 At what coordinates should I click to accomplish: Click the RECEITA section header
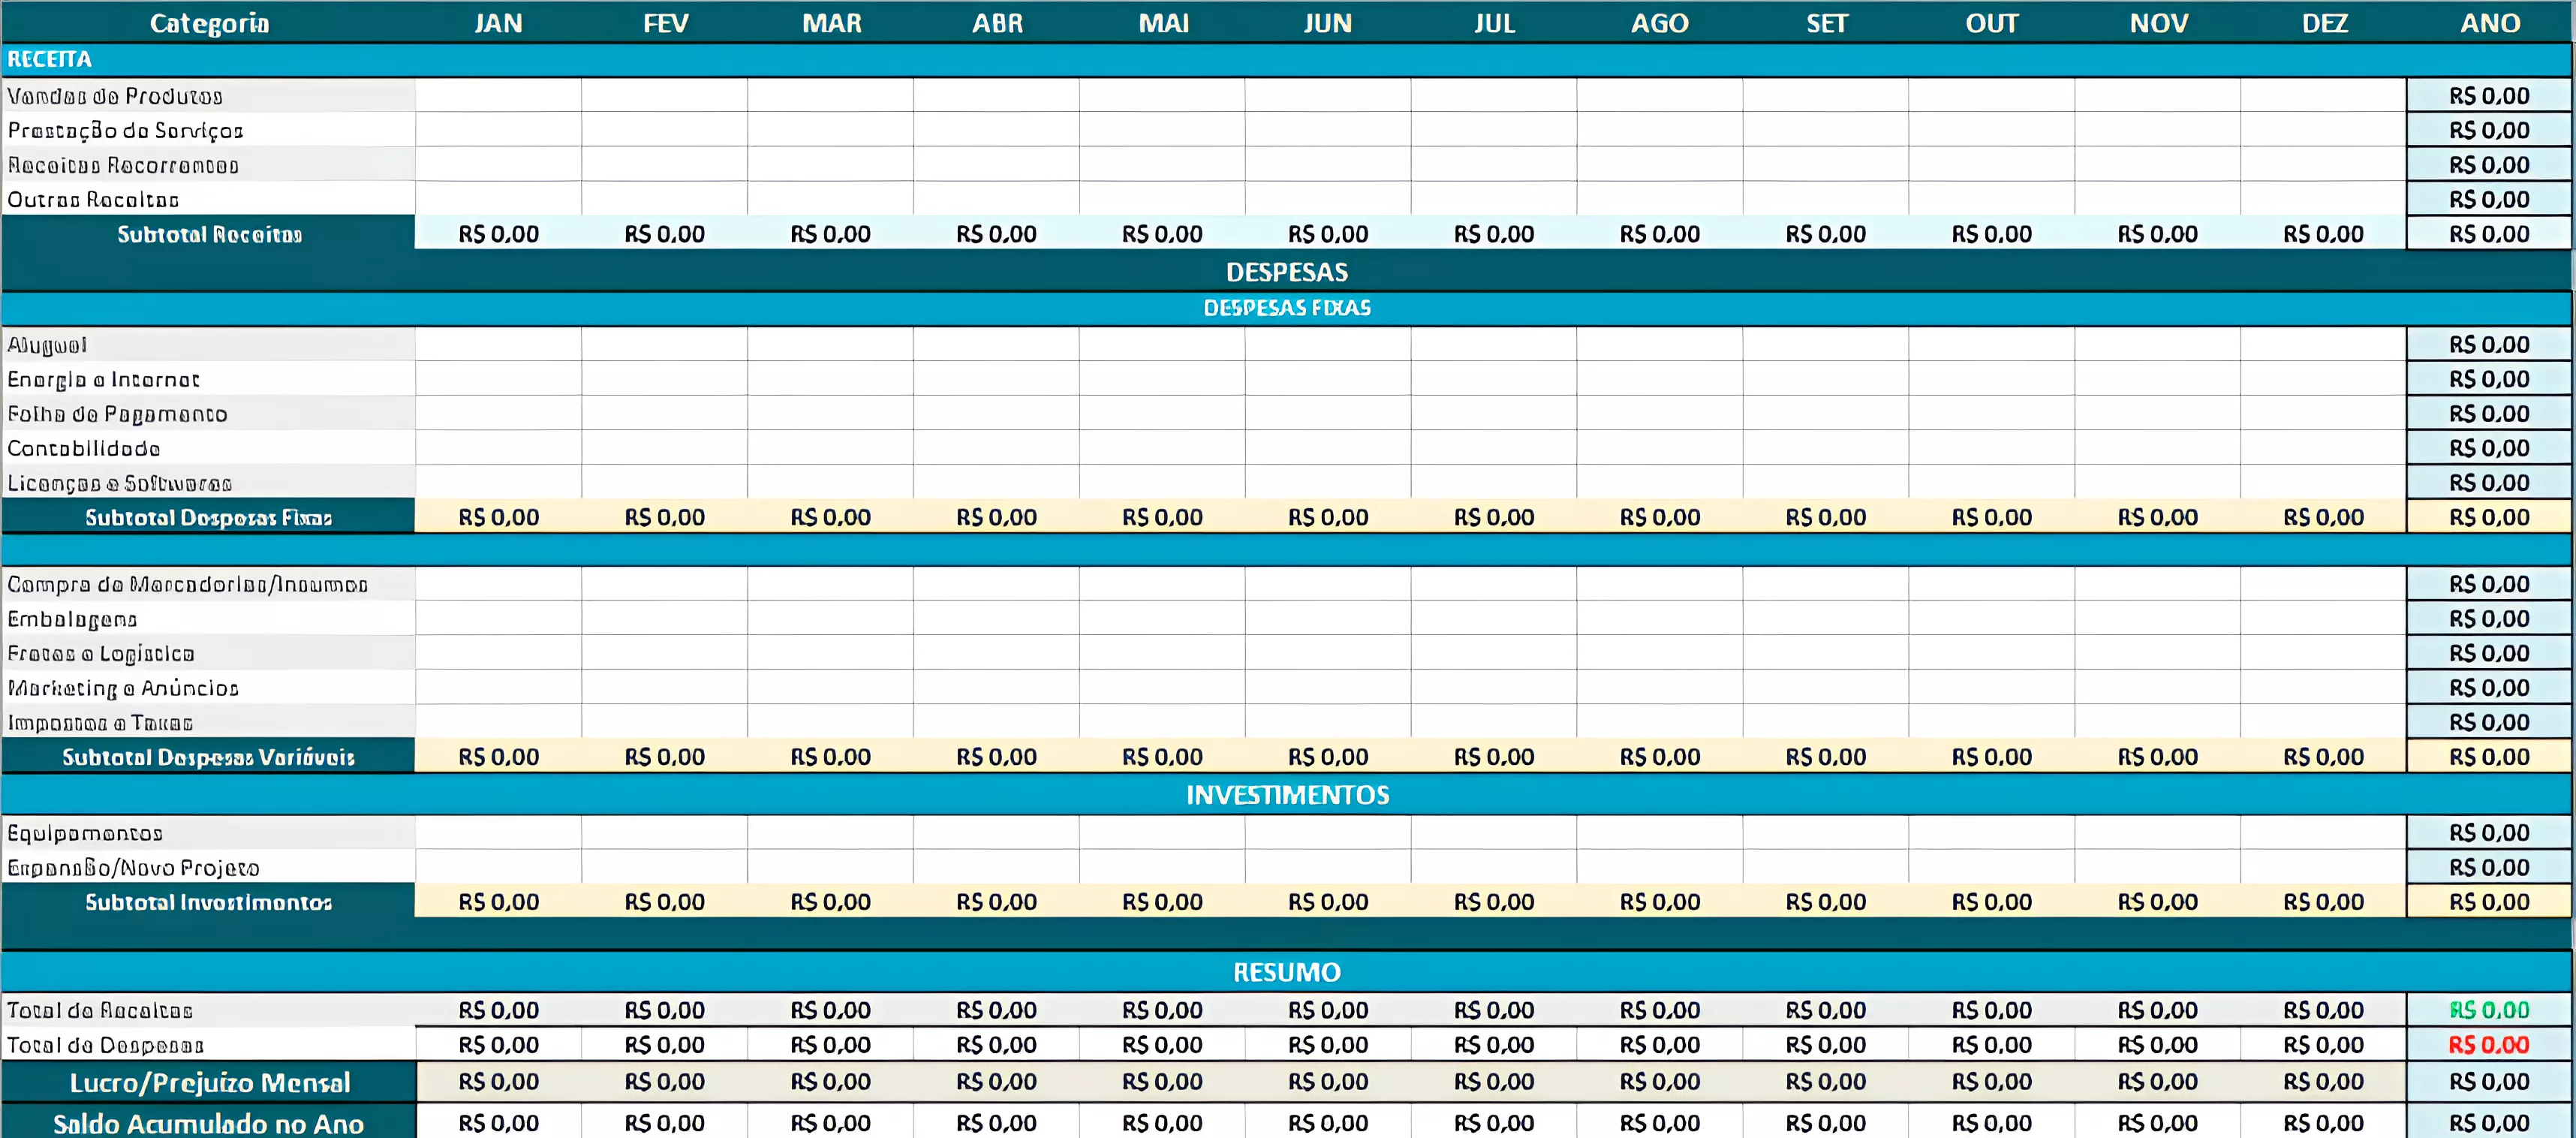(x=49, y=59)
